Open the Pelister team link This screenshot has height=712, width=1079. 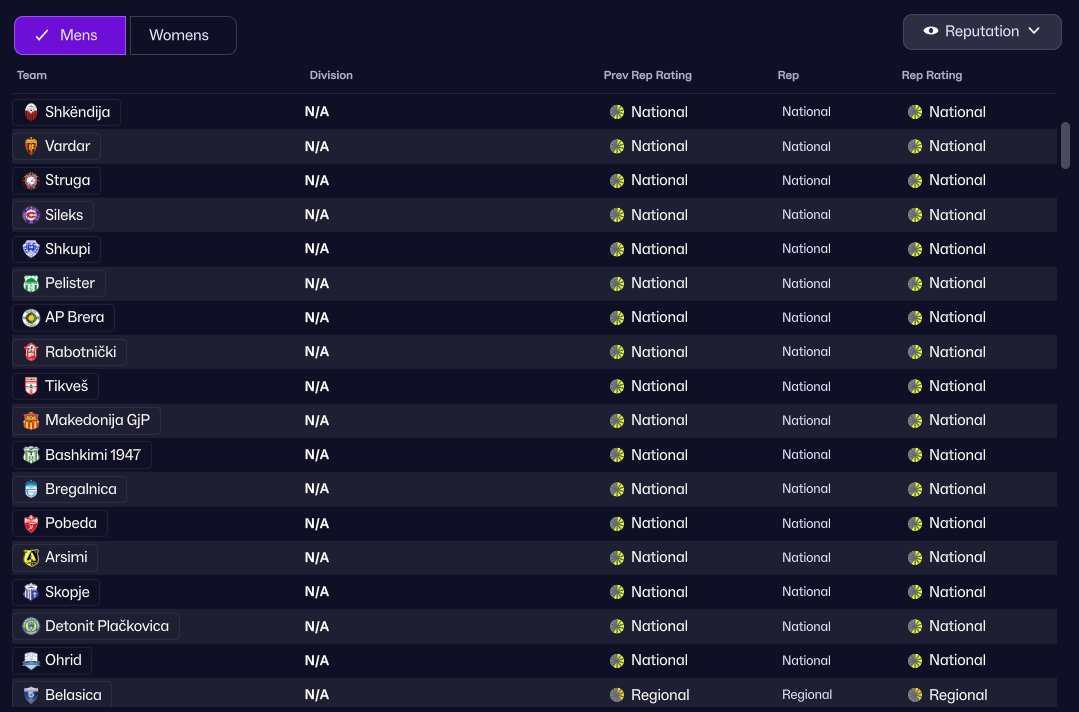[x=58, y=283]
